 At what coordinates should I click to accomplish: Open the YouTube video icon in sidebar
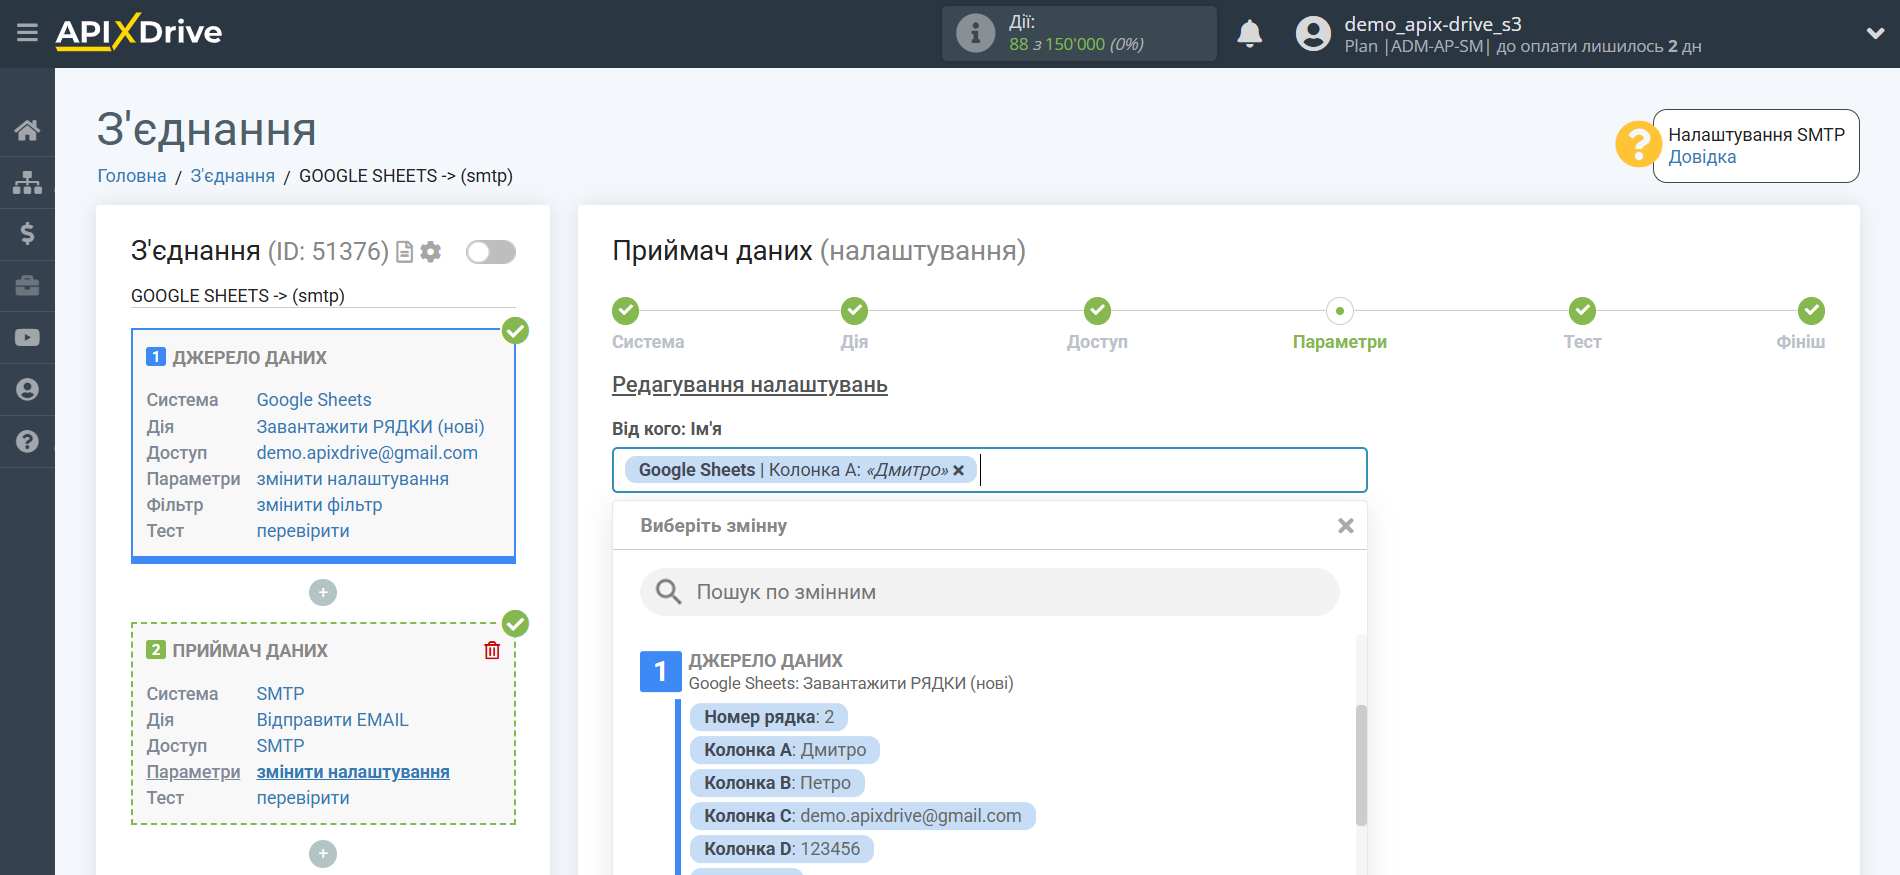point(27,338)
